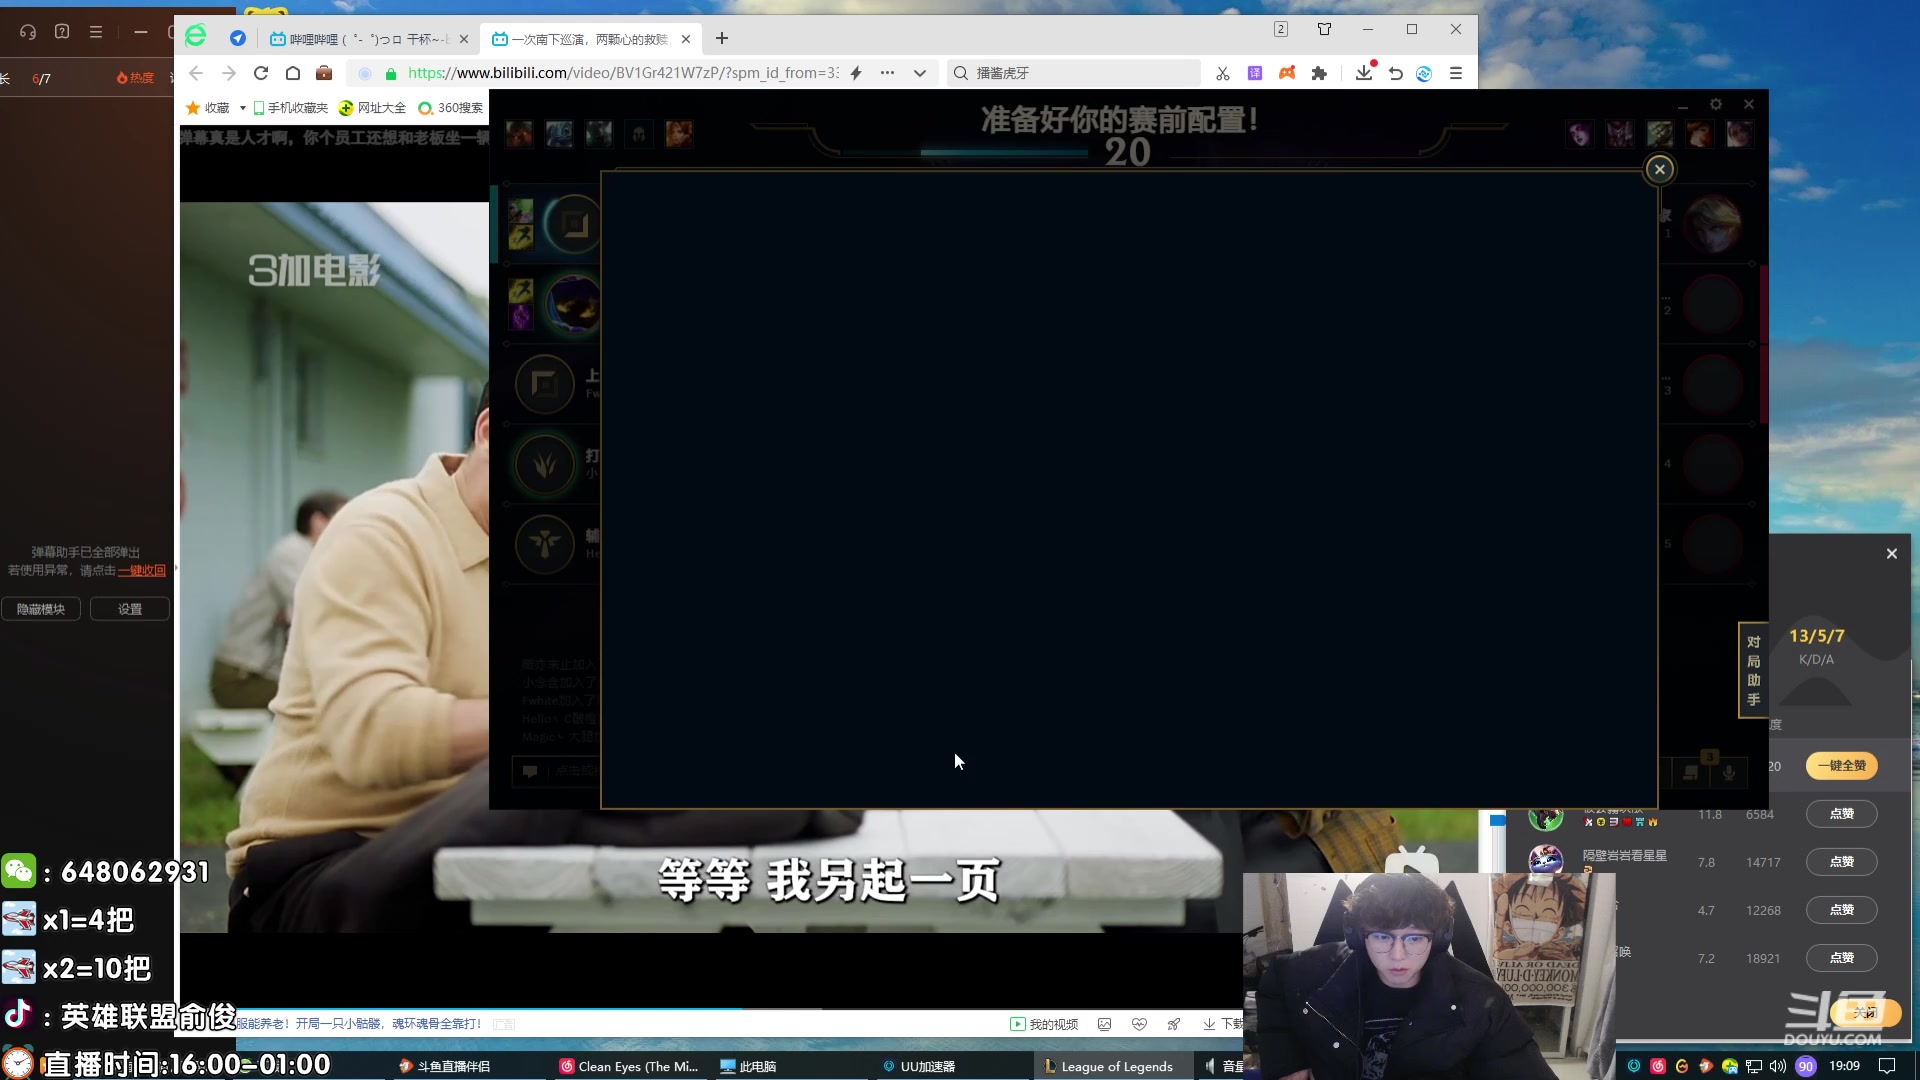The image size is (1920, 1080).
Task: Click the image icon in browser status bar
Action: [1105, 1024]
